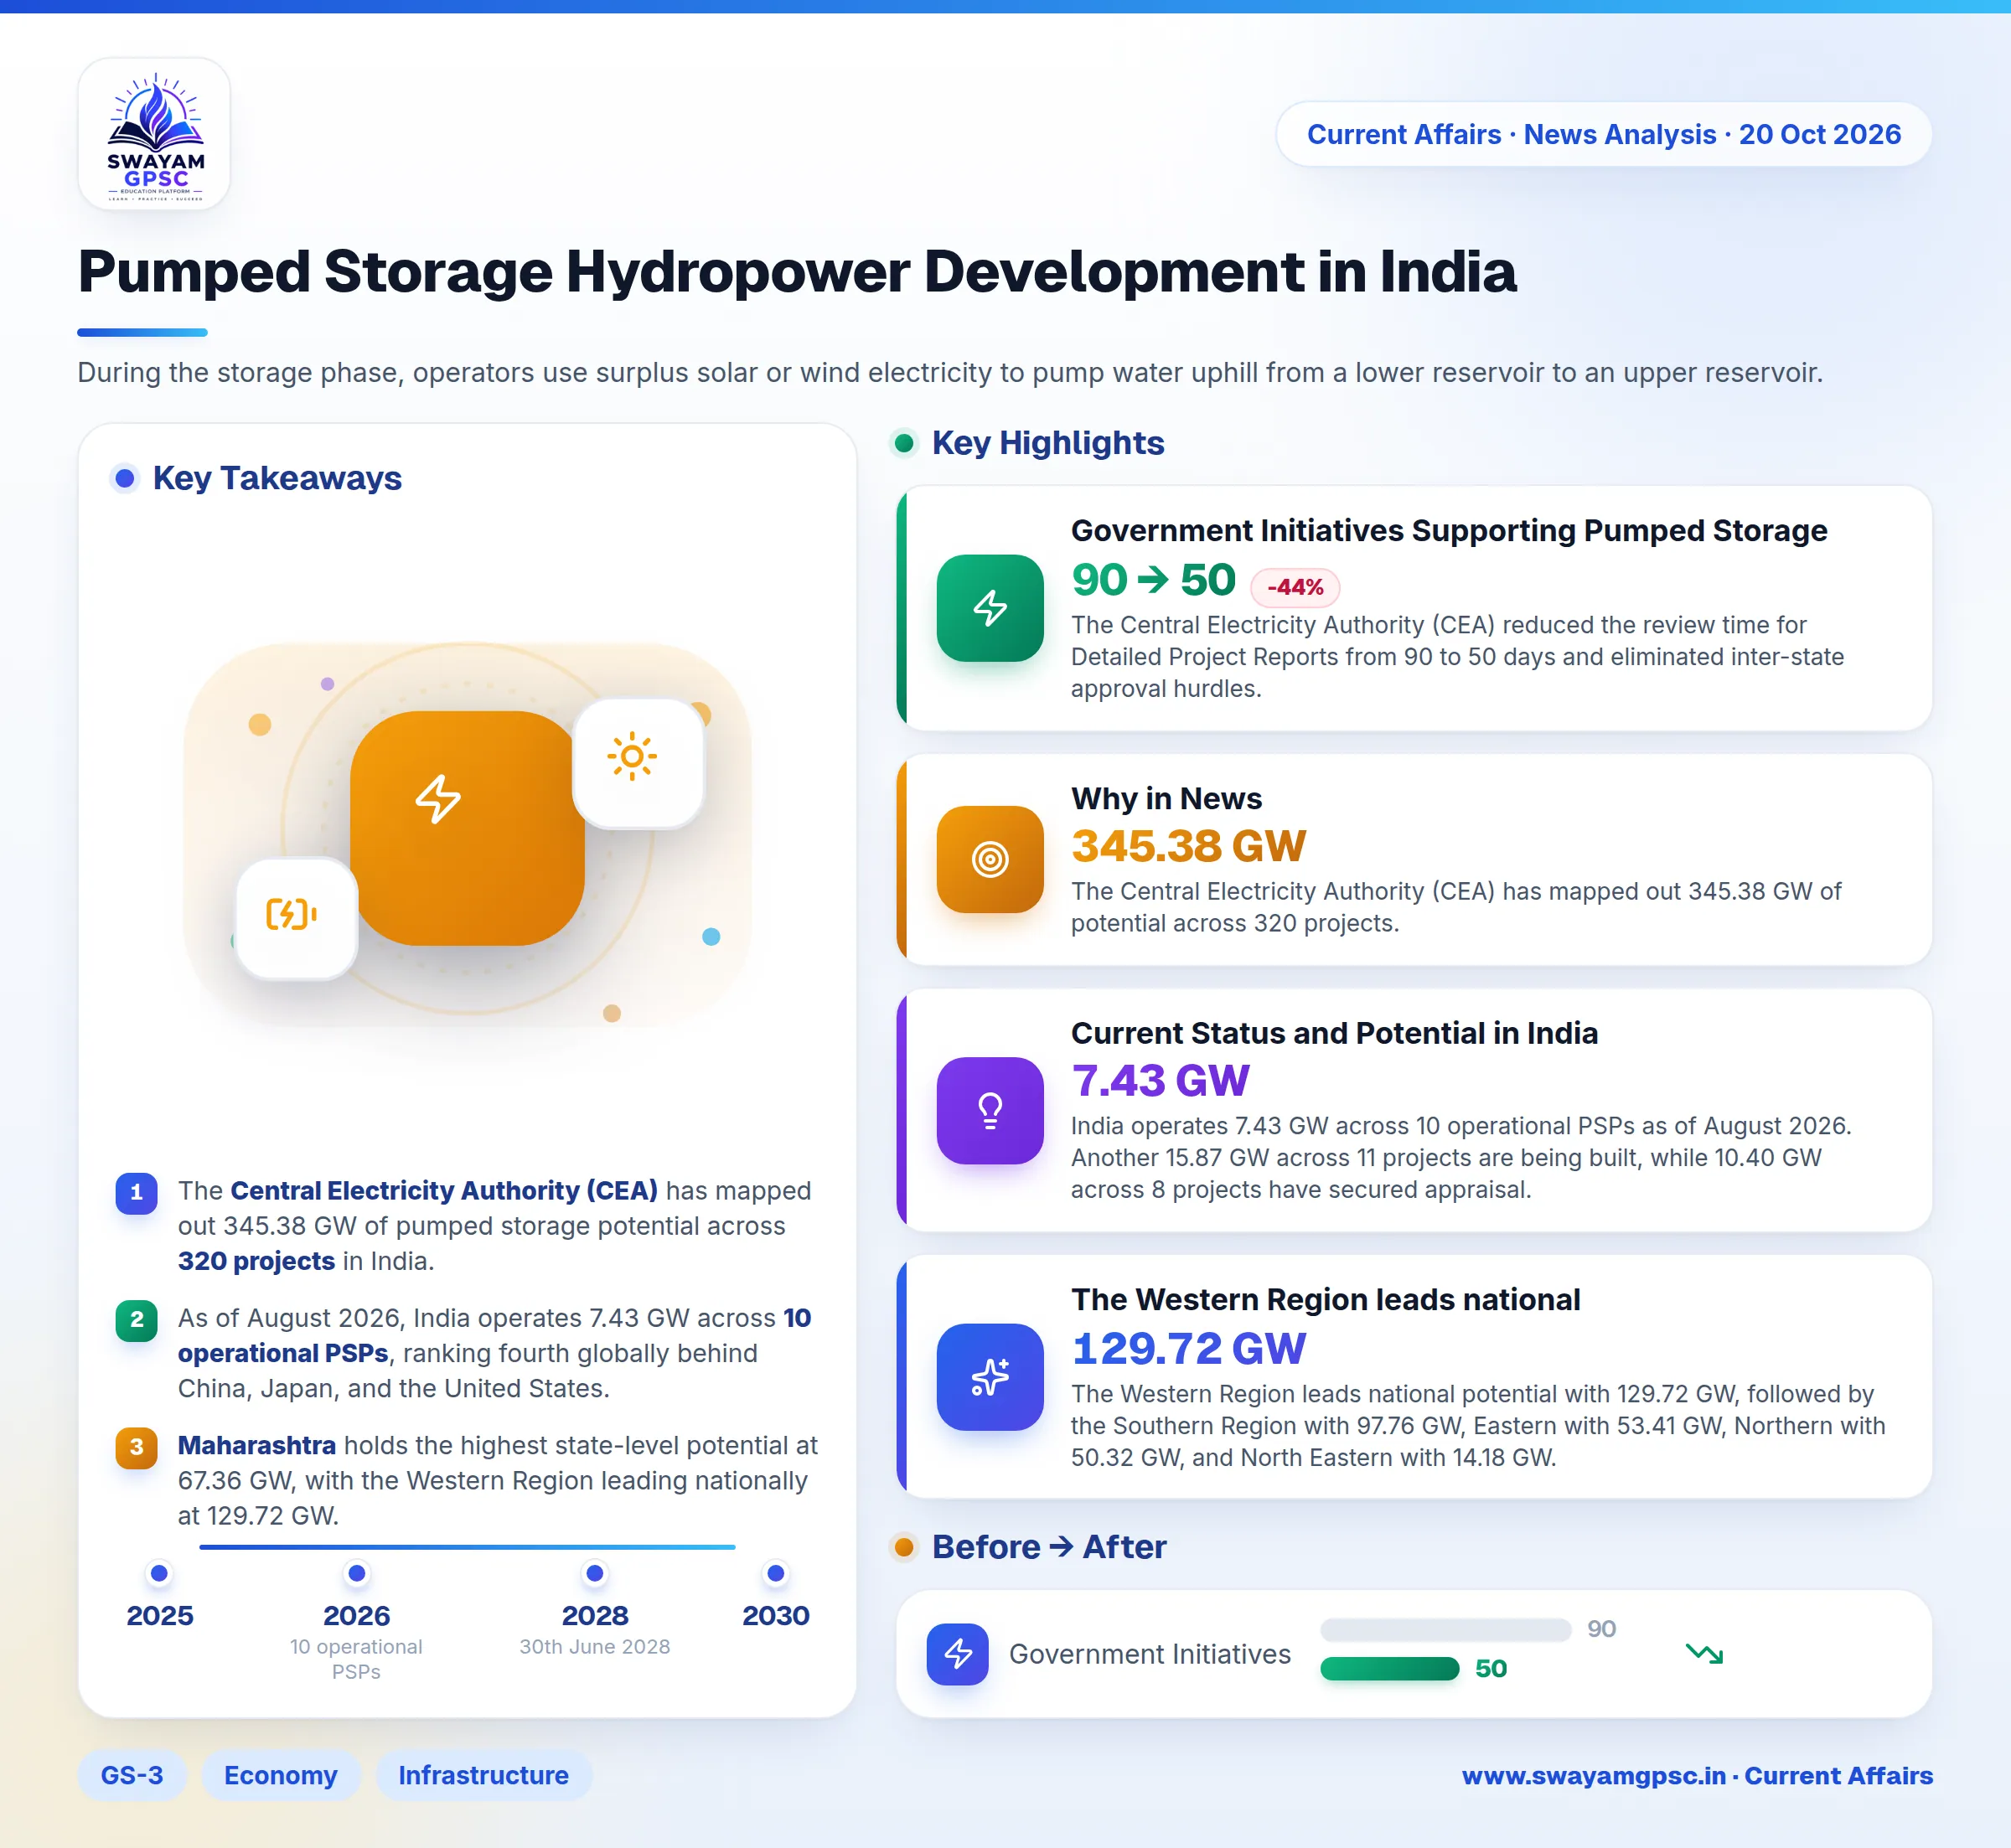The image size is (2011, 1848).
Task: Click the orange target icon in Why in News card
Action: tap(989, 859)
